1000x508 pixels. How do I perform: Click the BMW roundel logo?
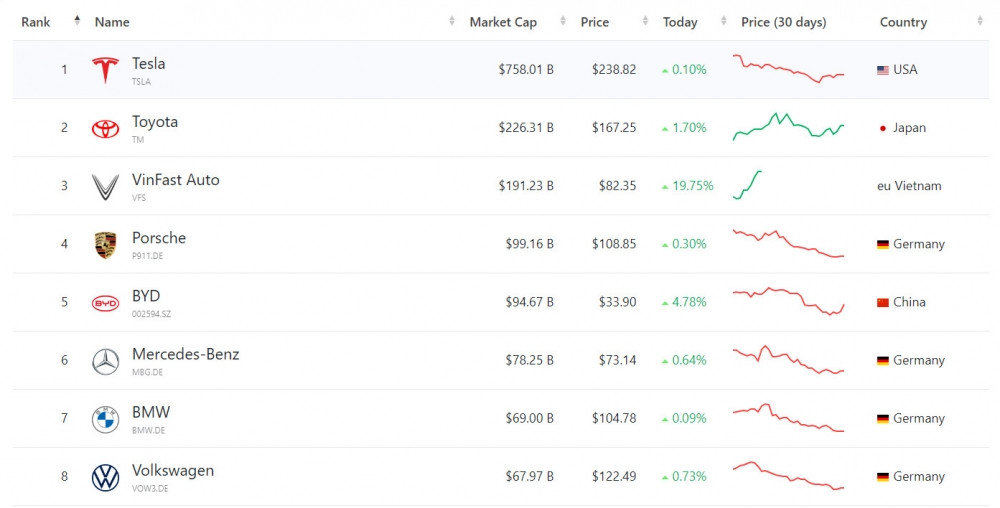click(x=105, y=419)
